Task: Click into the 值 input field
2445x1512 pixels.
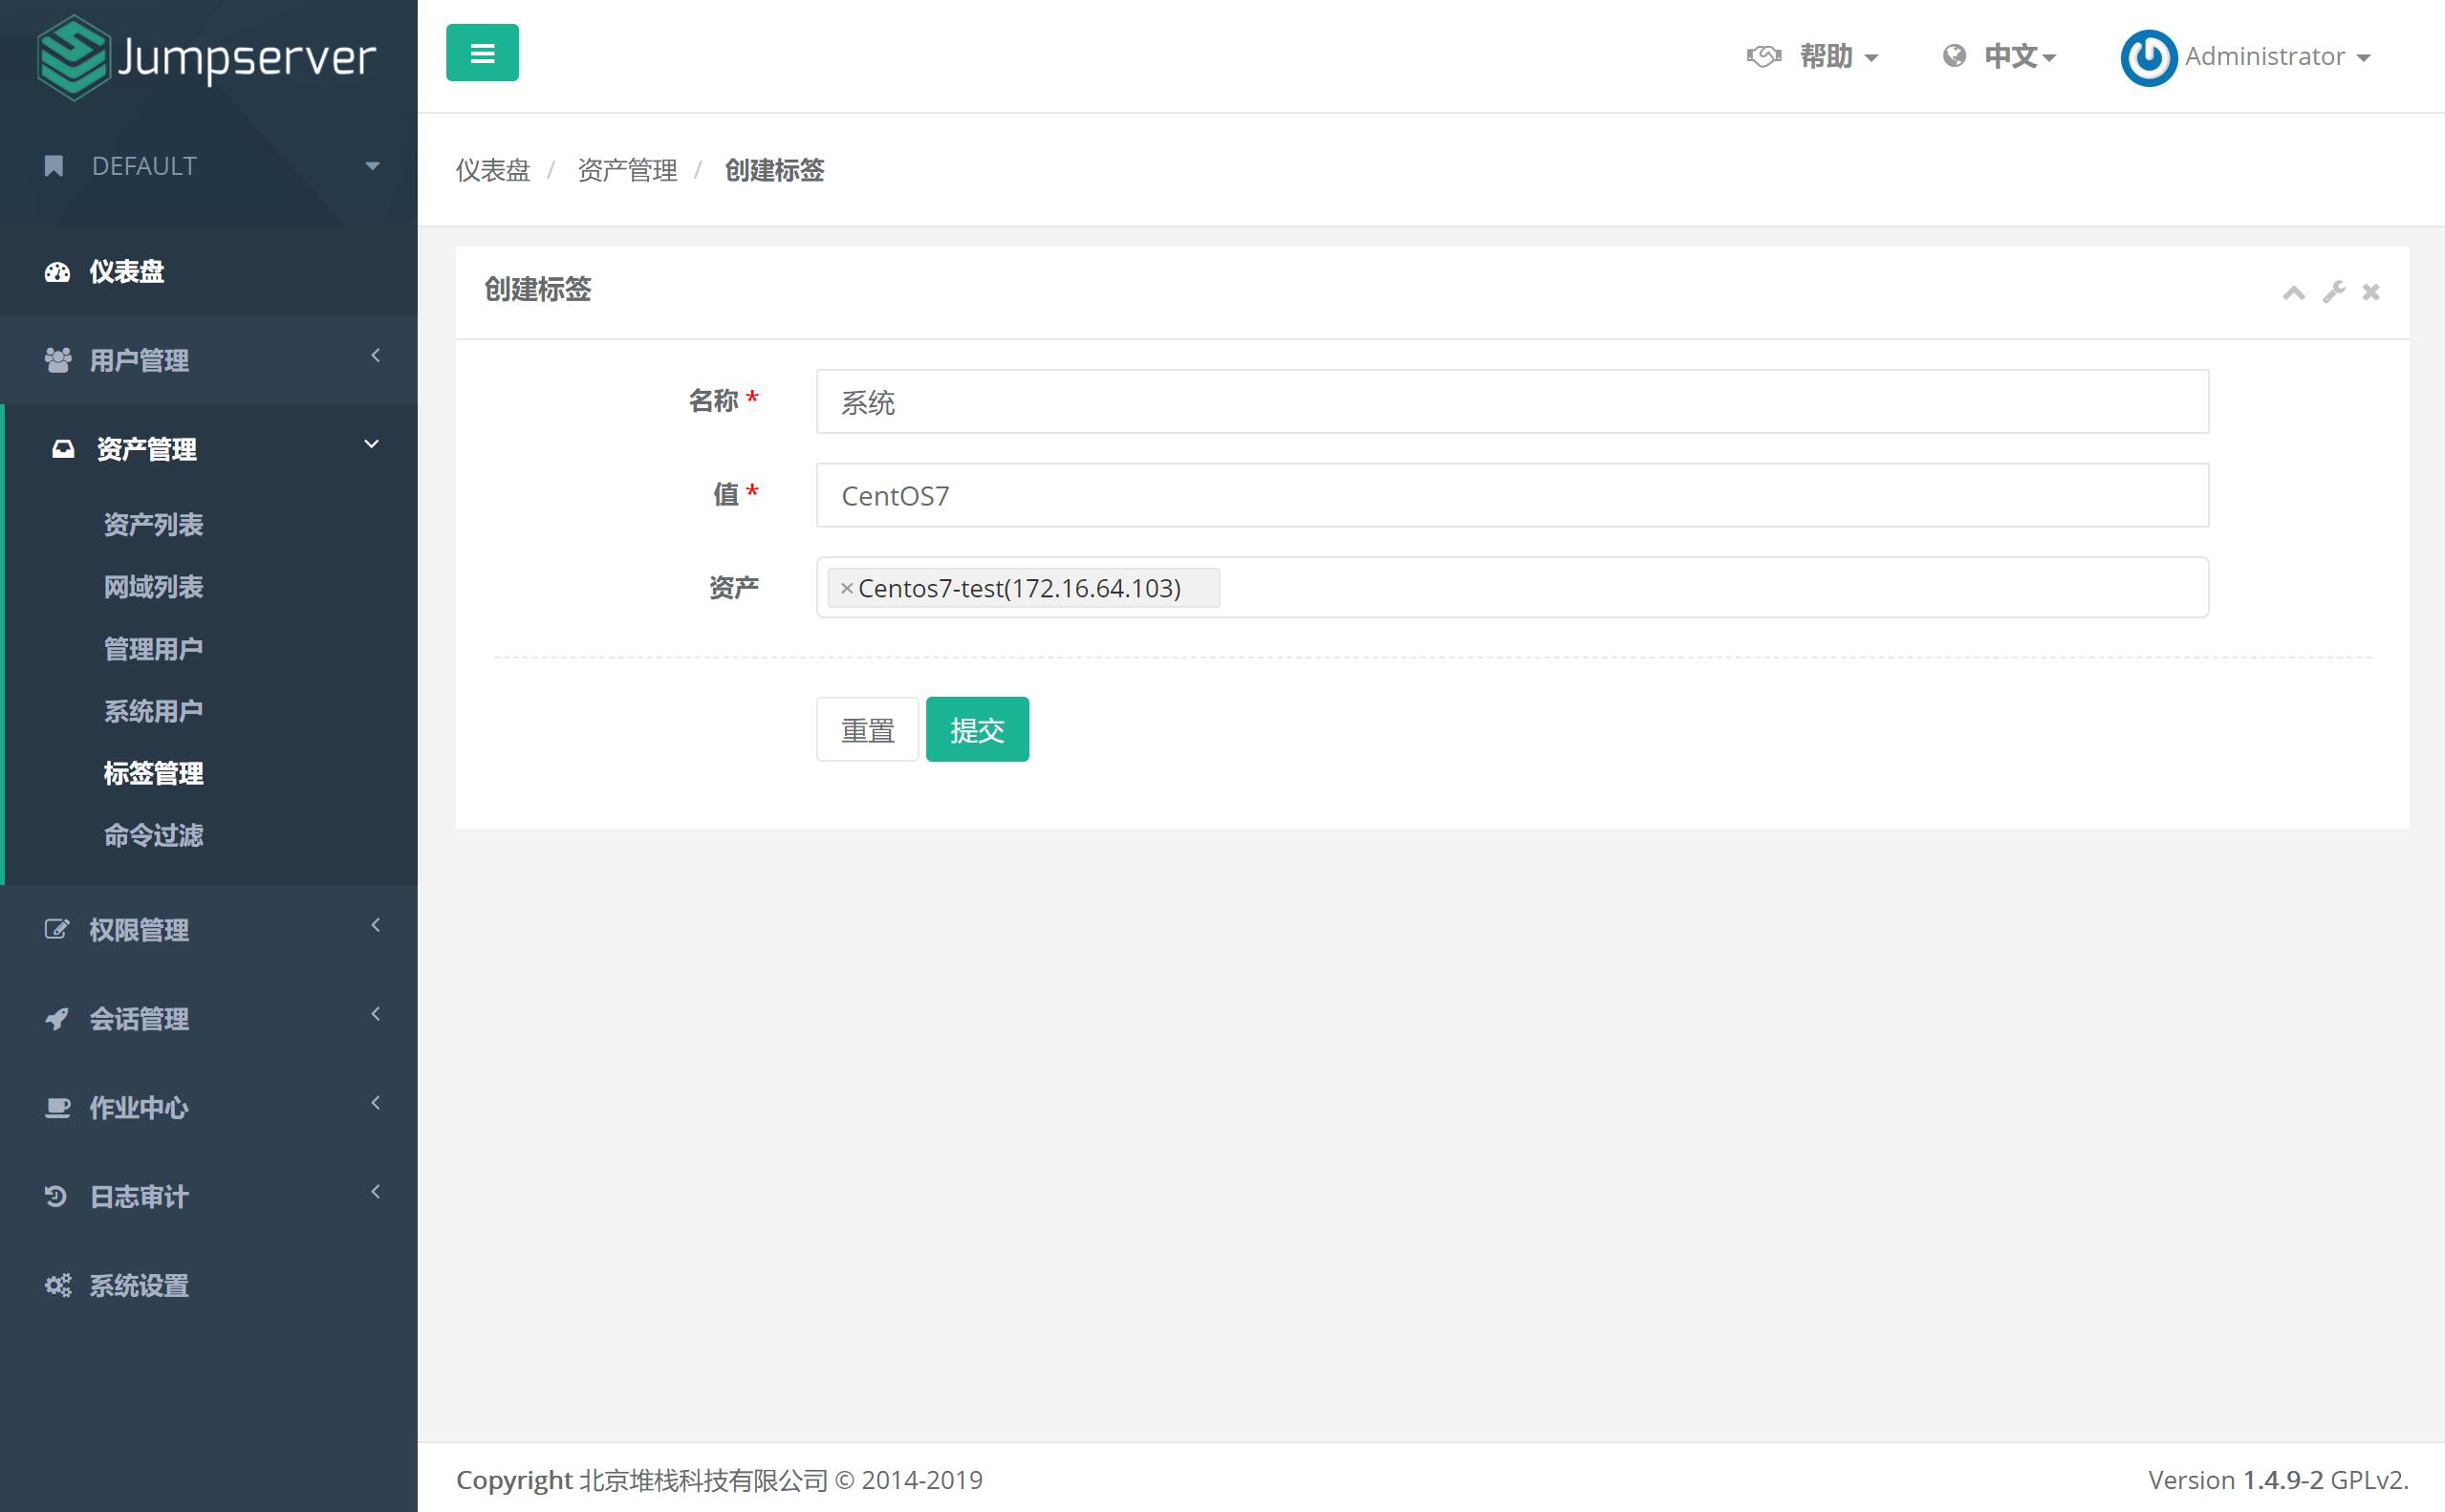Action: (1512, 495)
